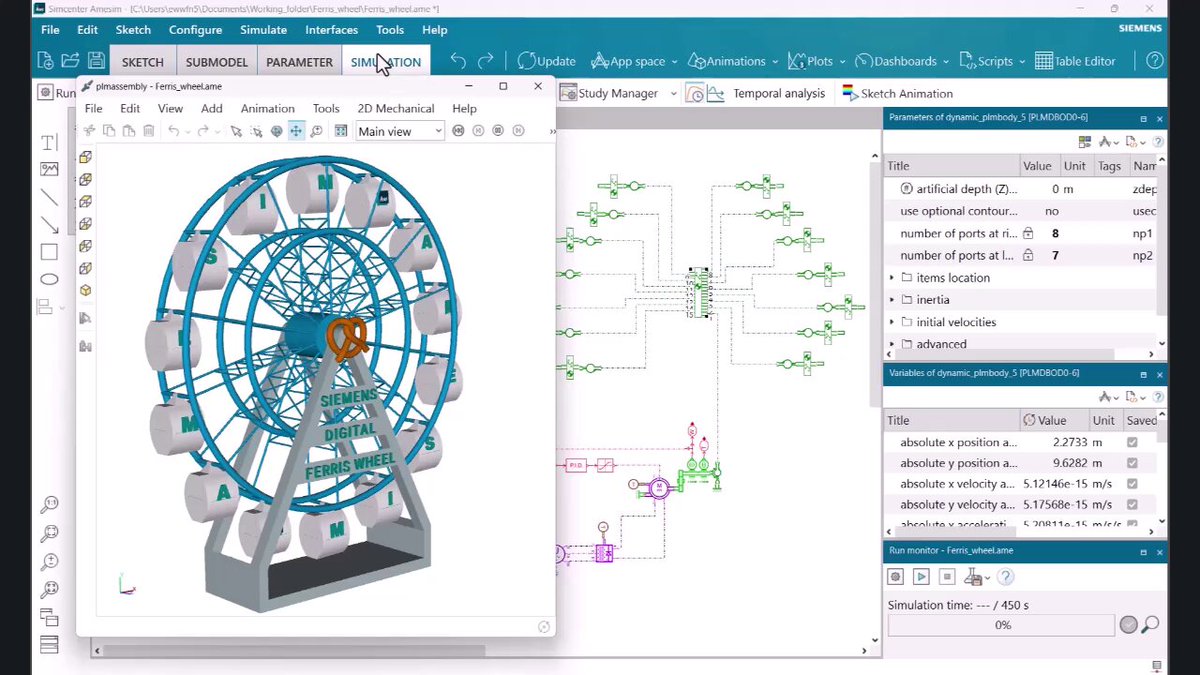Expand the items location parameter group

pyautogui.click(x=892, y=278)
